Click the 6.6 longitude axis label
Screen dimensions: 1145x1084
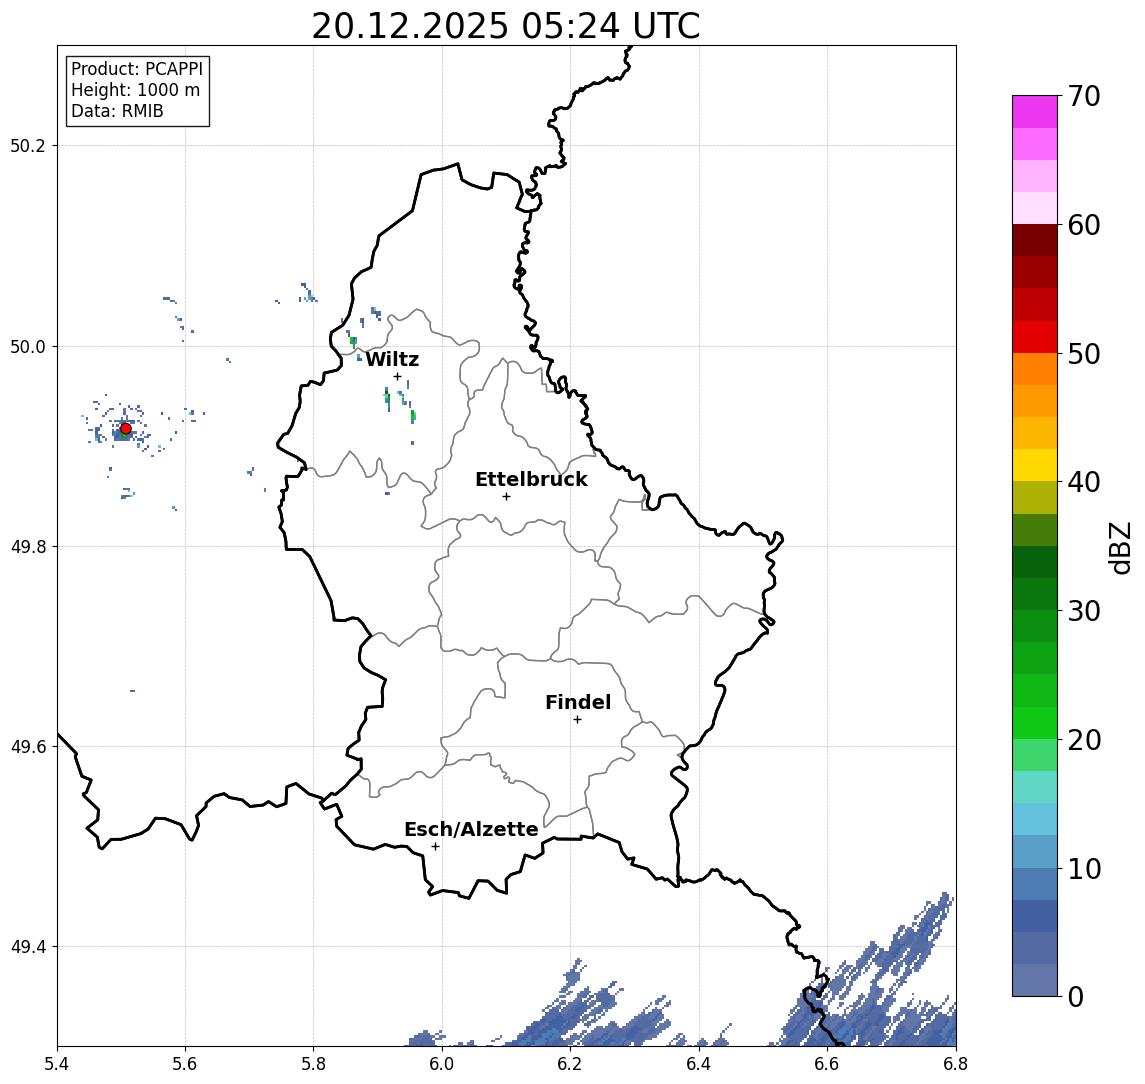827,1064
